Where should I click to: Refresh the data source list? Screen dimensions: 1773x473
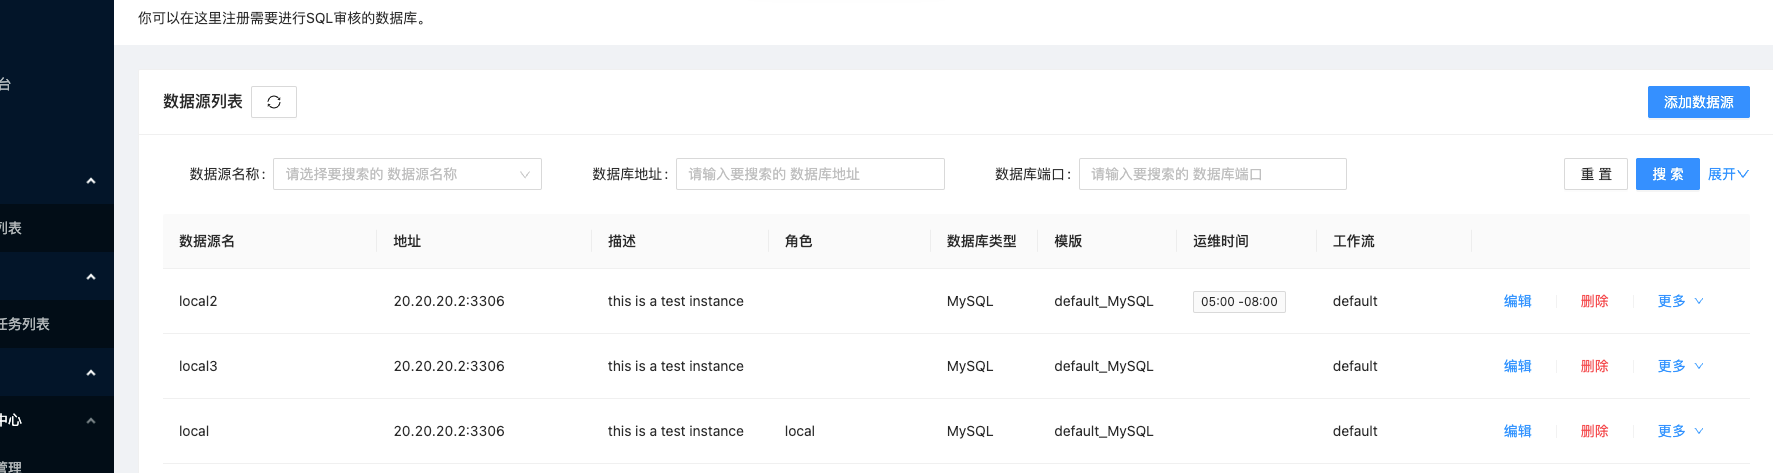tap(274, 102)
